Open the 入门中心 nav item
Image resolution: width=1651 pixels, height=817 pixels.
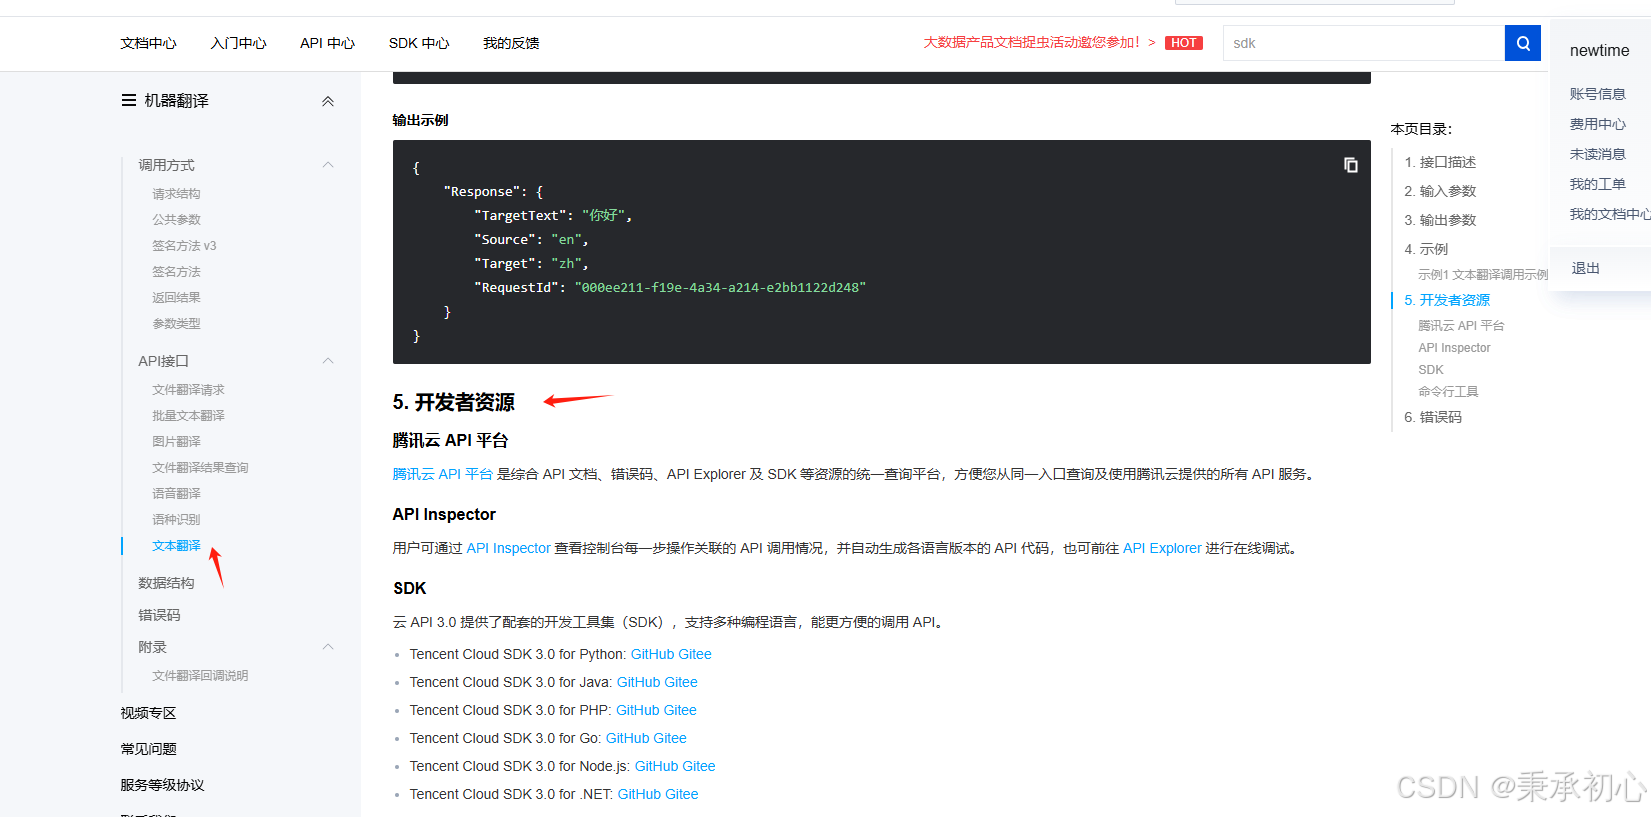238,43
